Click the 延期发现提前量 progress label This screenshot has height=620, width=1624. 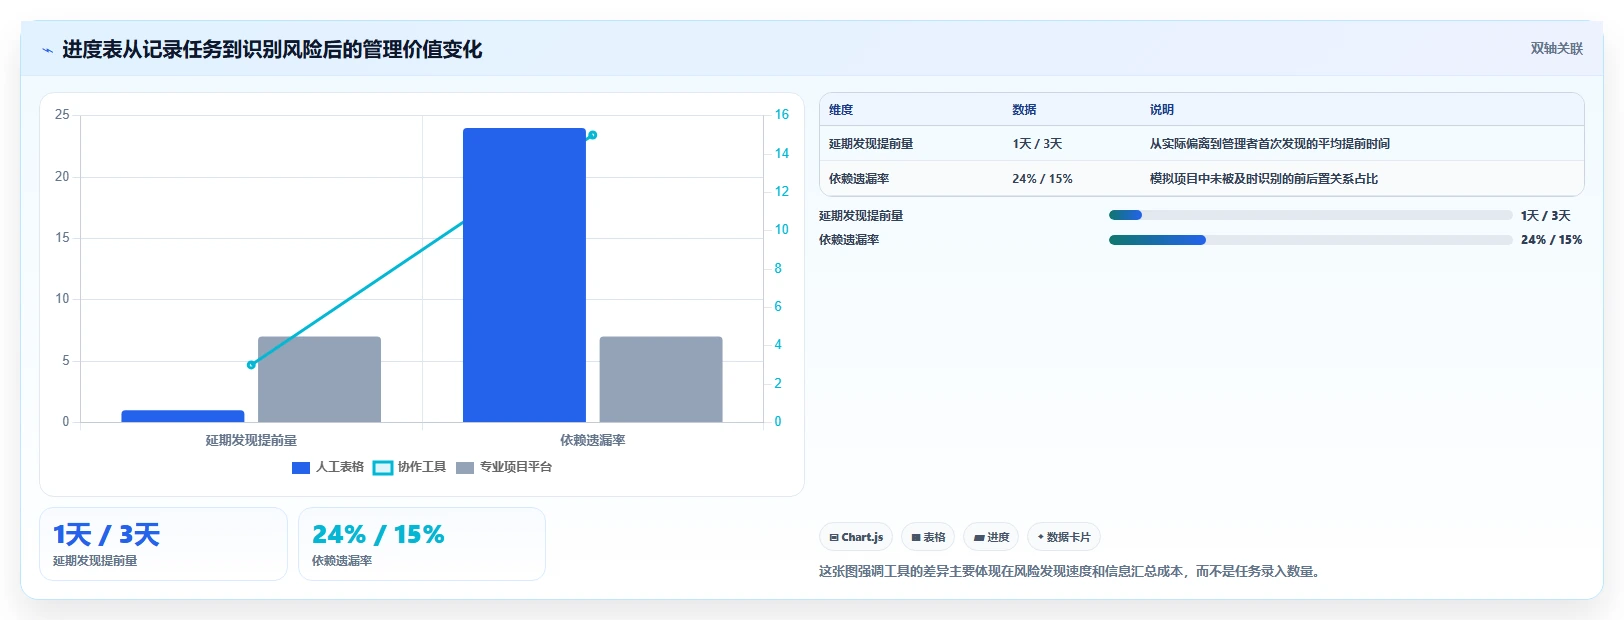tap(861, 216)
